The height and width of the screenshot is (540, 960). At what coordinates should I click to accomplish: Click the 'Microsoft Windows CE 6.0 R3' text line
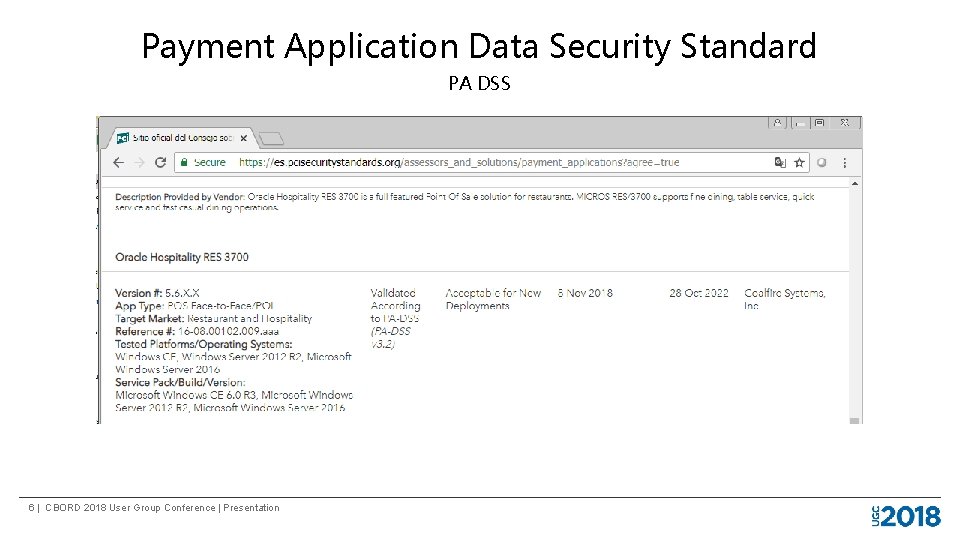click(x=234, y=395)
